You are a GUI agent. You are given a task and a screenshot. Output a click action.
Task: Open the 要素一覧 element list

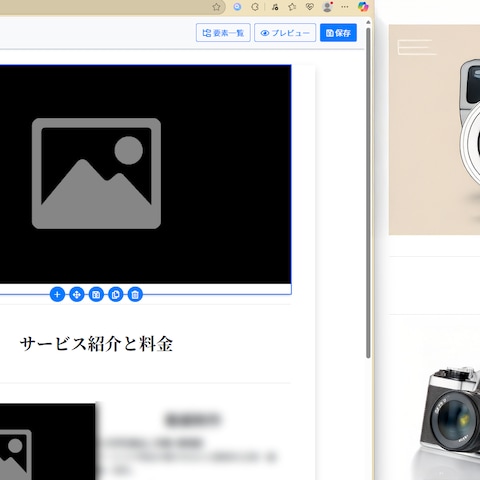(223, 33)
